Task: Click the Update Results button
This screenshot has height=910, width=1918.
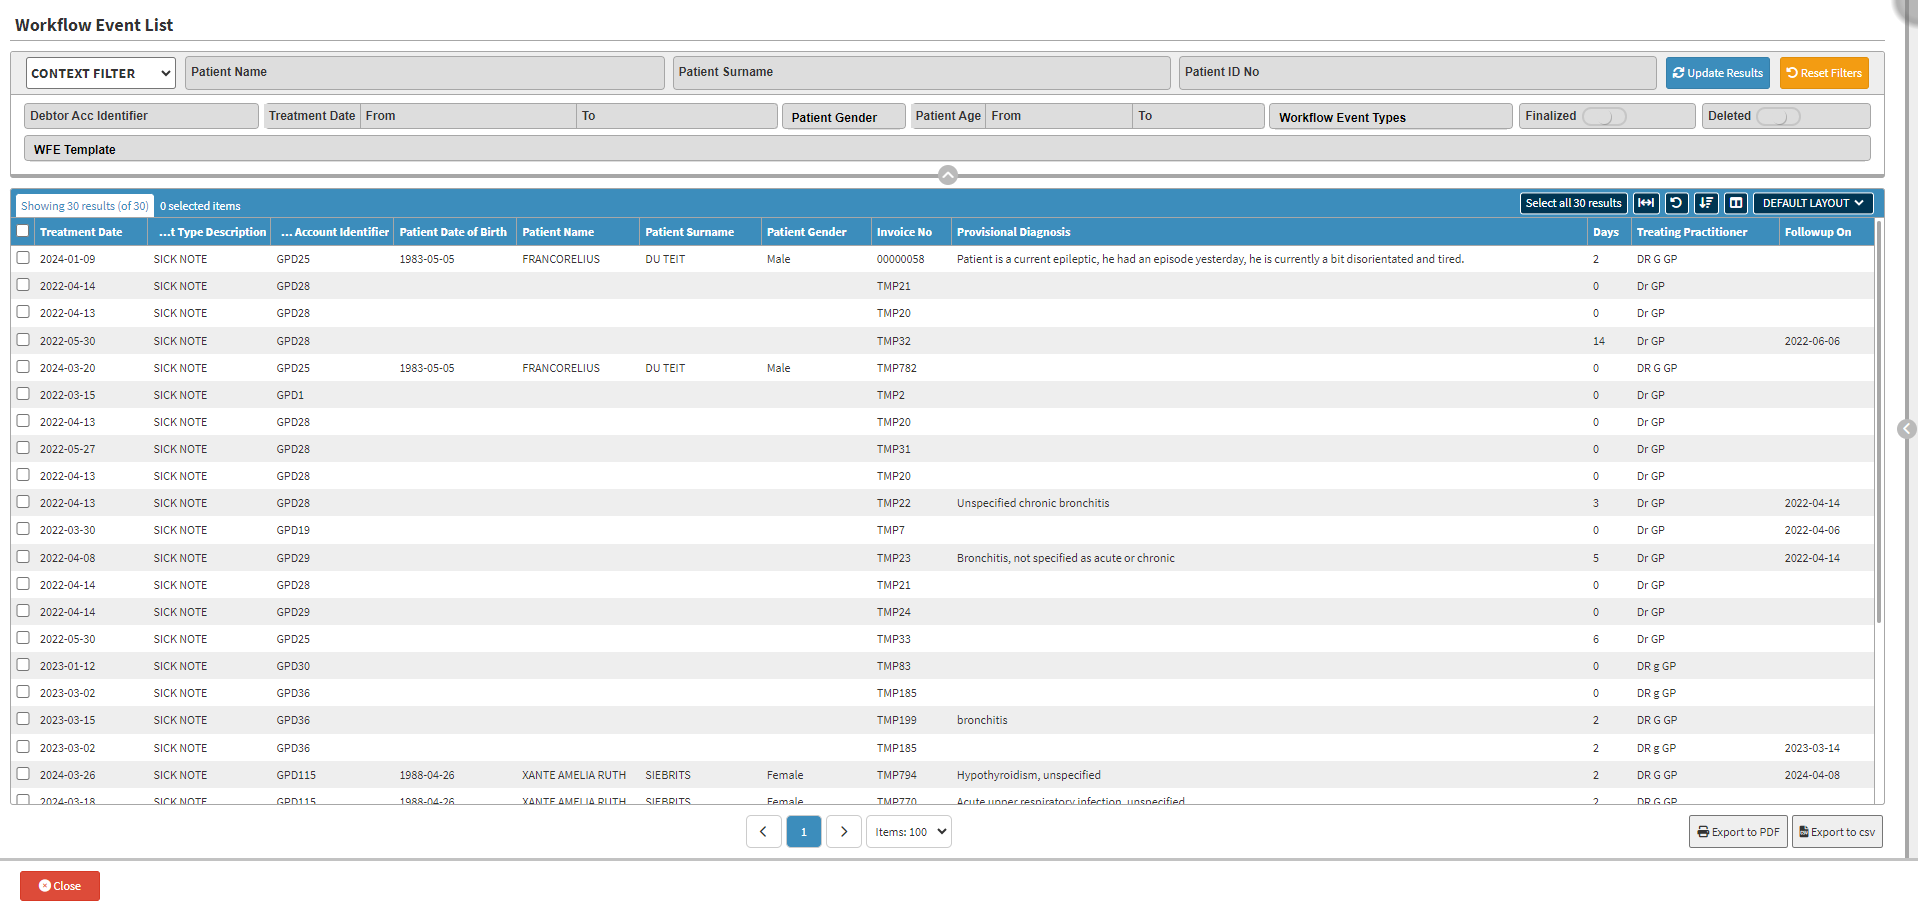Action: point(1717,73)
